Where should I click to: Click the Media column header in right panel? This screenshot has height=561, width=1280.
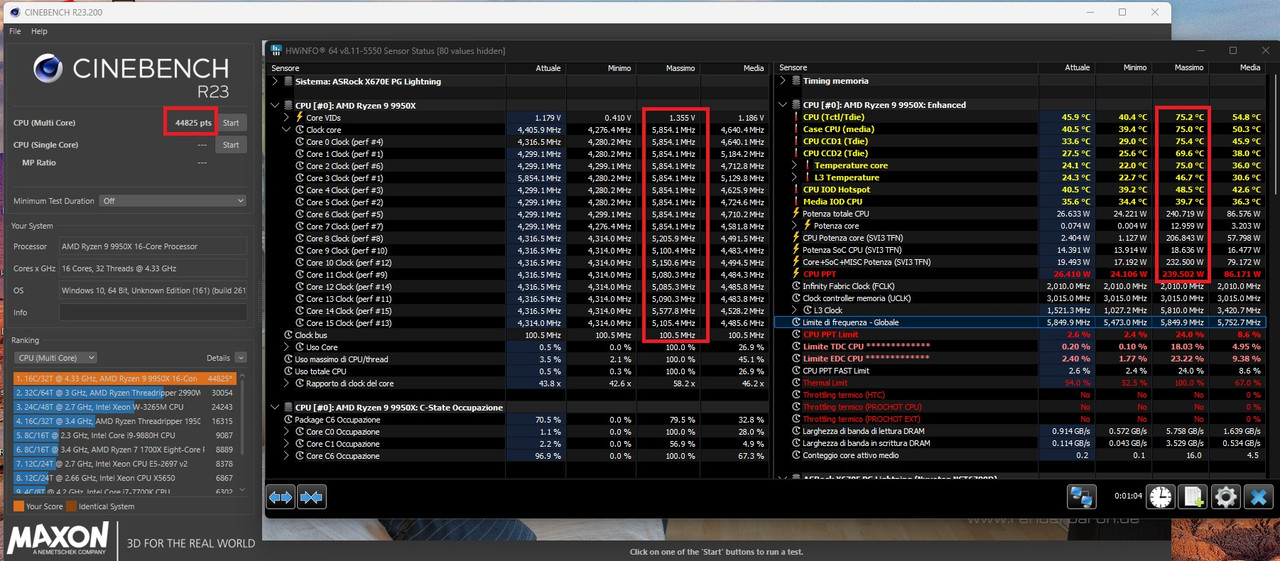1236,68
